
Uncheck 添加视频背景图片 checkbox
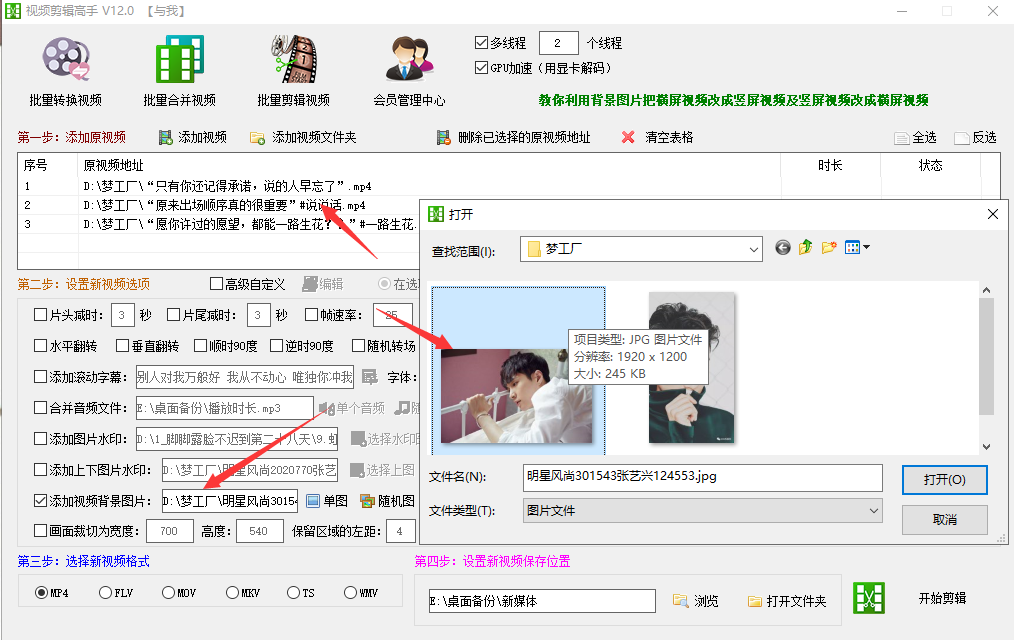(x=40, y=501)
